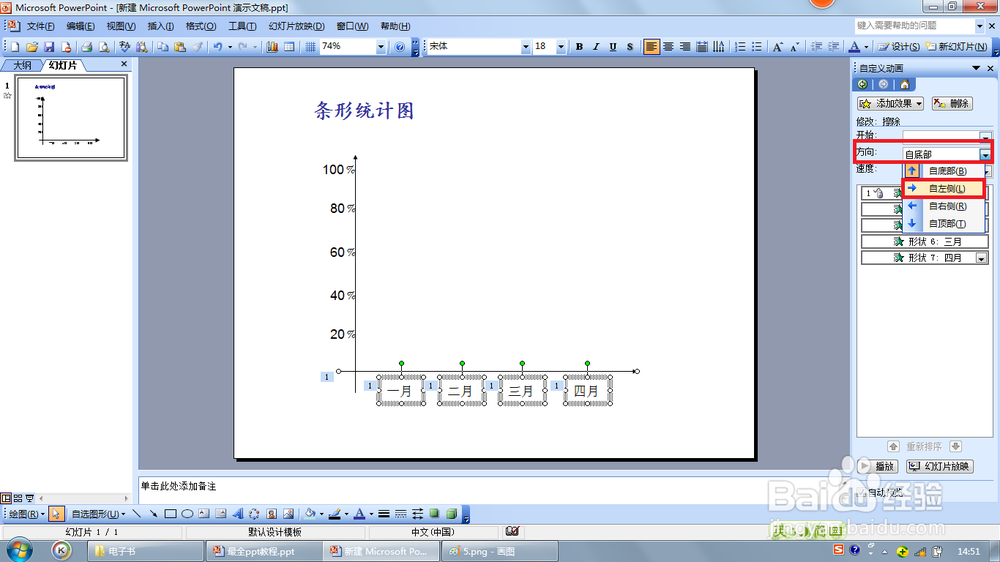Click the help search question box
The height and width of the screenshot is (562, 1000).
(915, 26)
